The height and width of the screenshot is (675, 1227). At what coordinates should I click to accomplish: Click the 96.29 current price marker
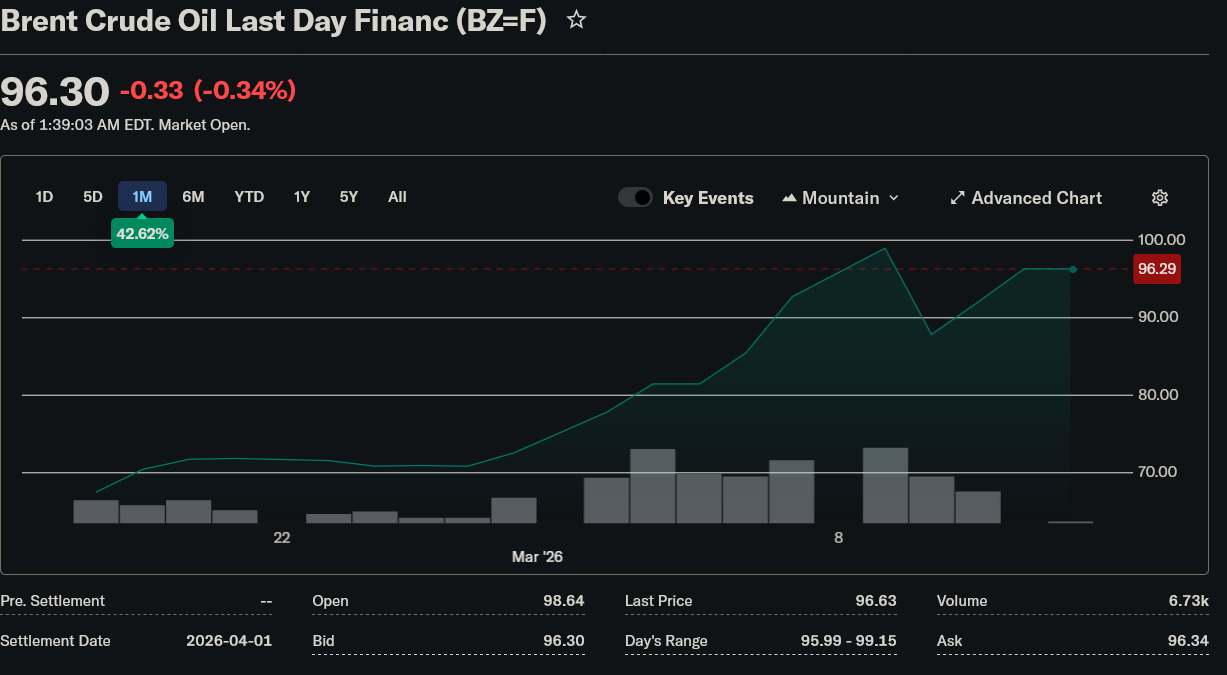(1156, 269)
